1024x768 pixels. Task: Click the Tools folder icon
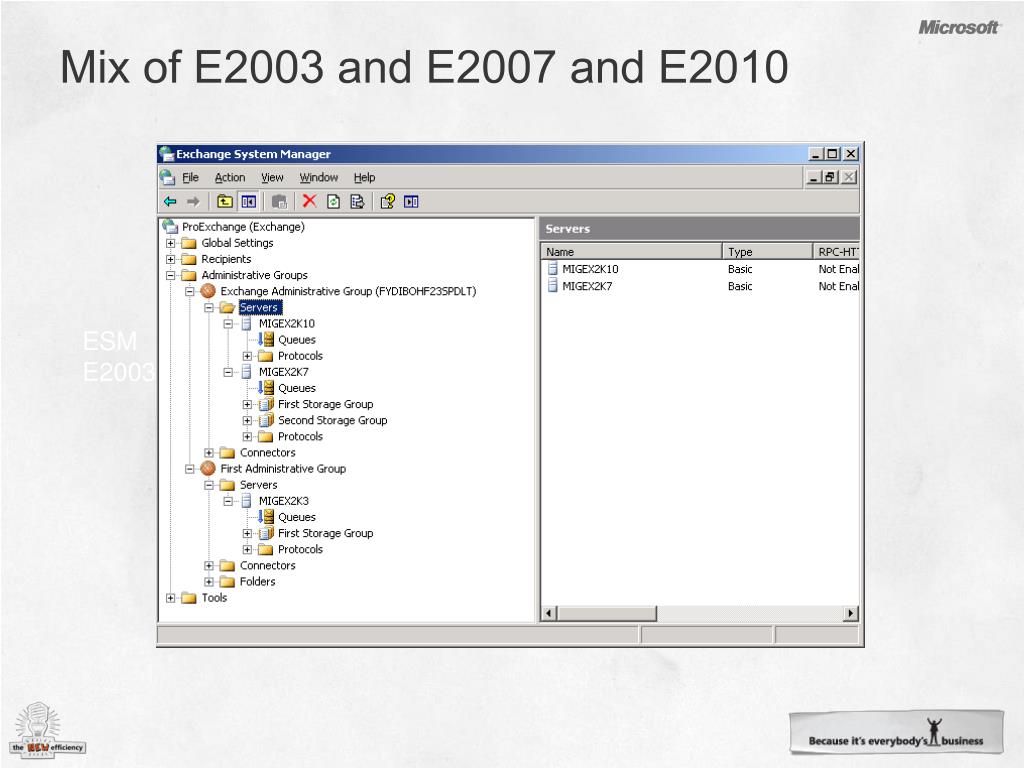[189, 598]
